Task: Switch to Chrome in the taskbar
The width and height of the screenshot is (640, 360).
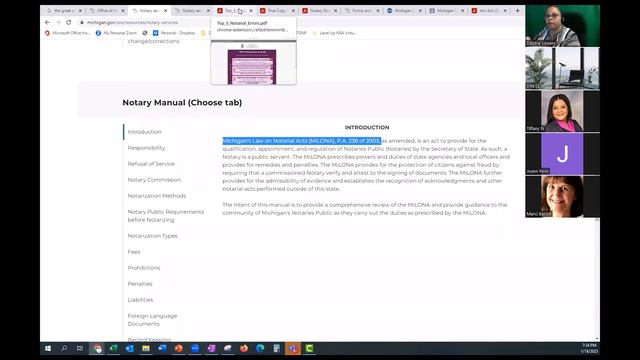Action: pos(97,348)
